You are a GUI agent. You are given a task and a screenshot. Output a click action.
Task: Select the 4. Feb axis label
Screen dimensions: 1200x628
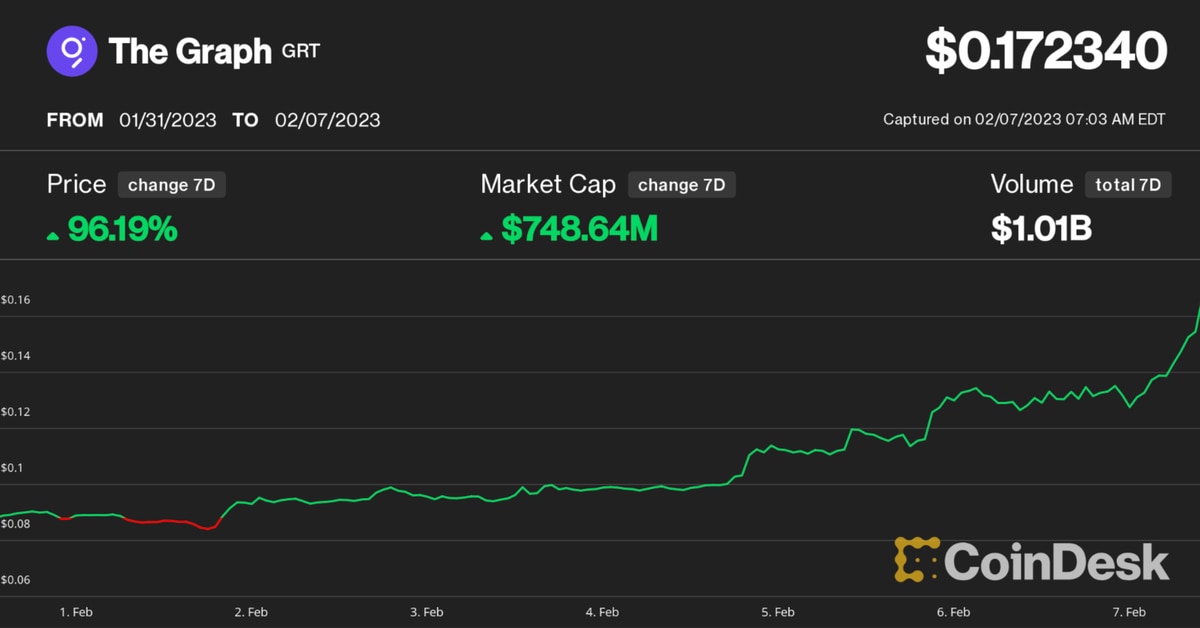click(x=602, y=611)
